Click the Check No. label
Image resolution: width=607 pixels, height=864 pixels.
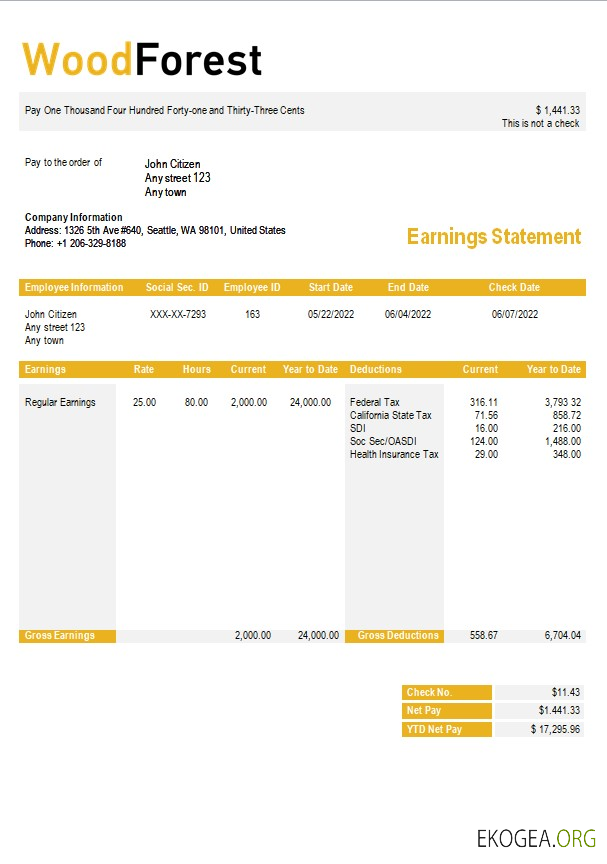tap(429, 692)
